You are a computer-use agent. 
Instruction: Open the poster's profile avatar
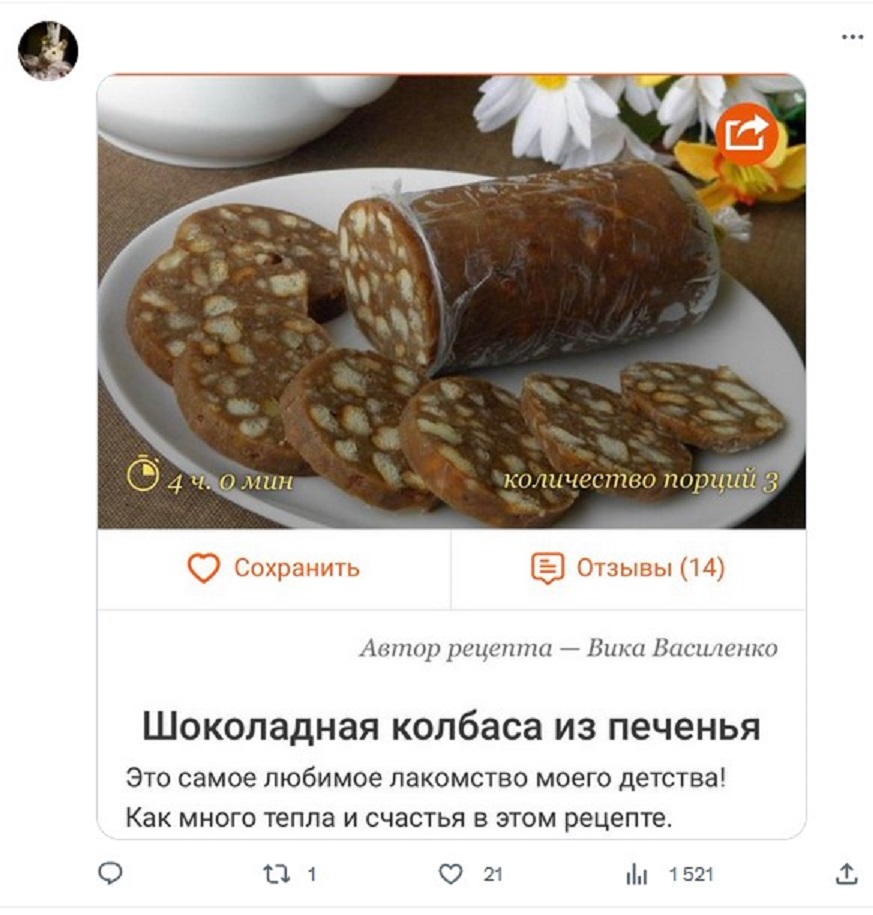pyautogui.click(x=48, y=50)
